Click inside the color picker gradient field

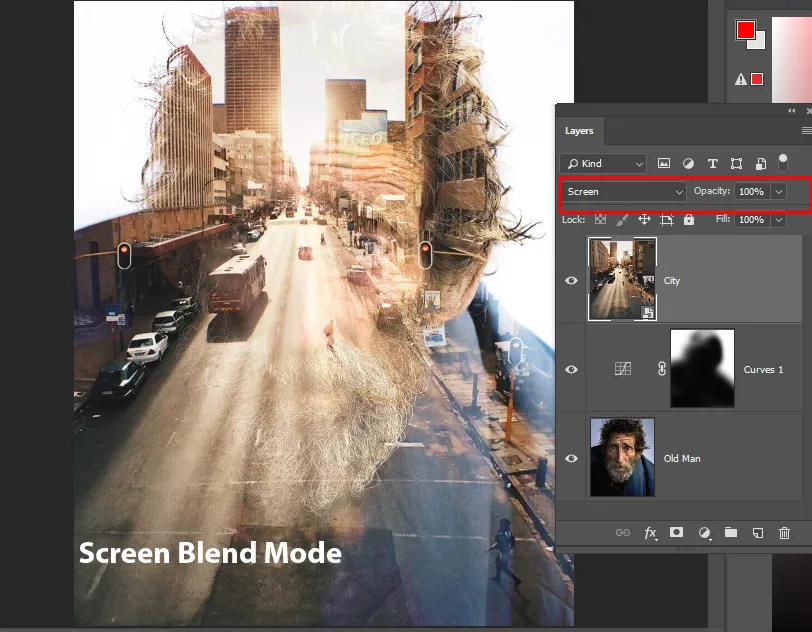pos(792,60)
